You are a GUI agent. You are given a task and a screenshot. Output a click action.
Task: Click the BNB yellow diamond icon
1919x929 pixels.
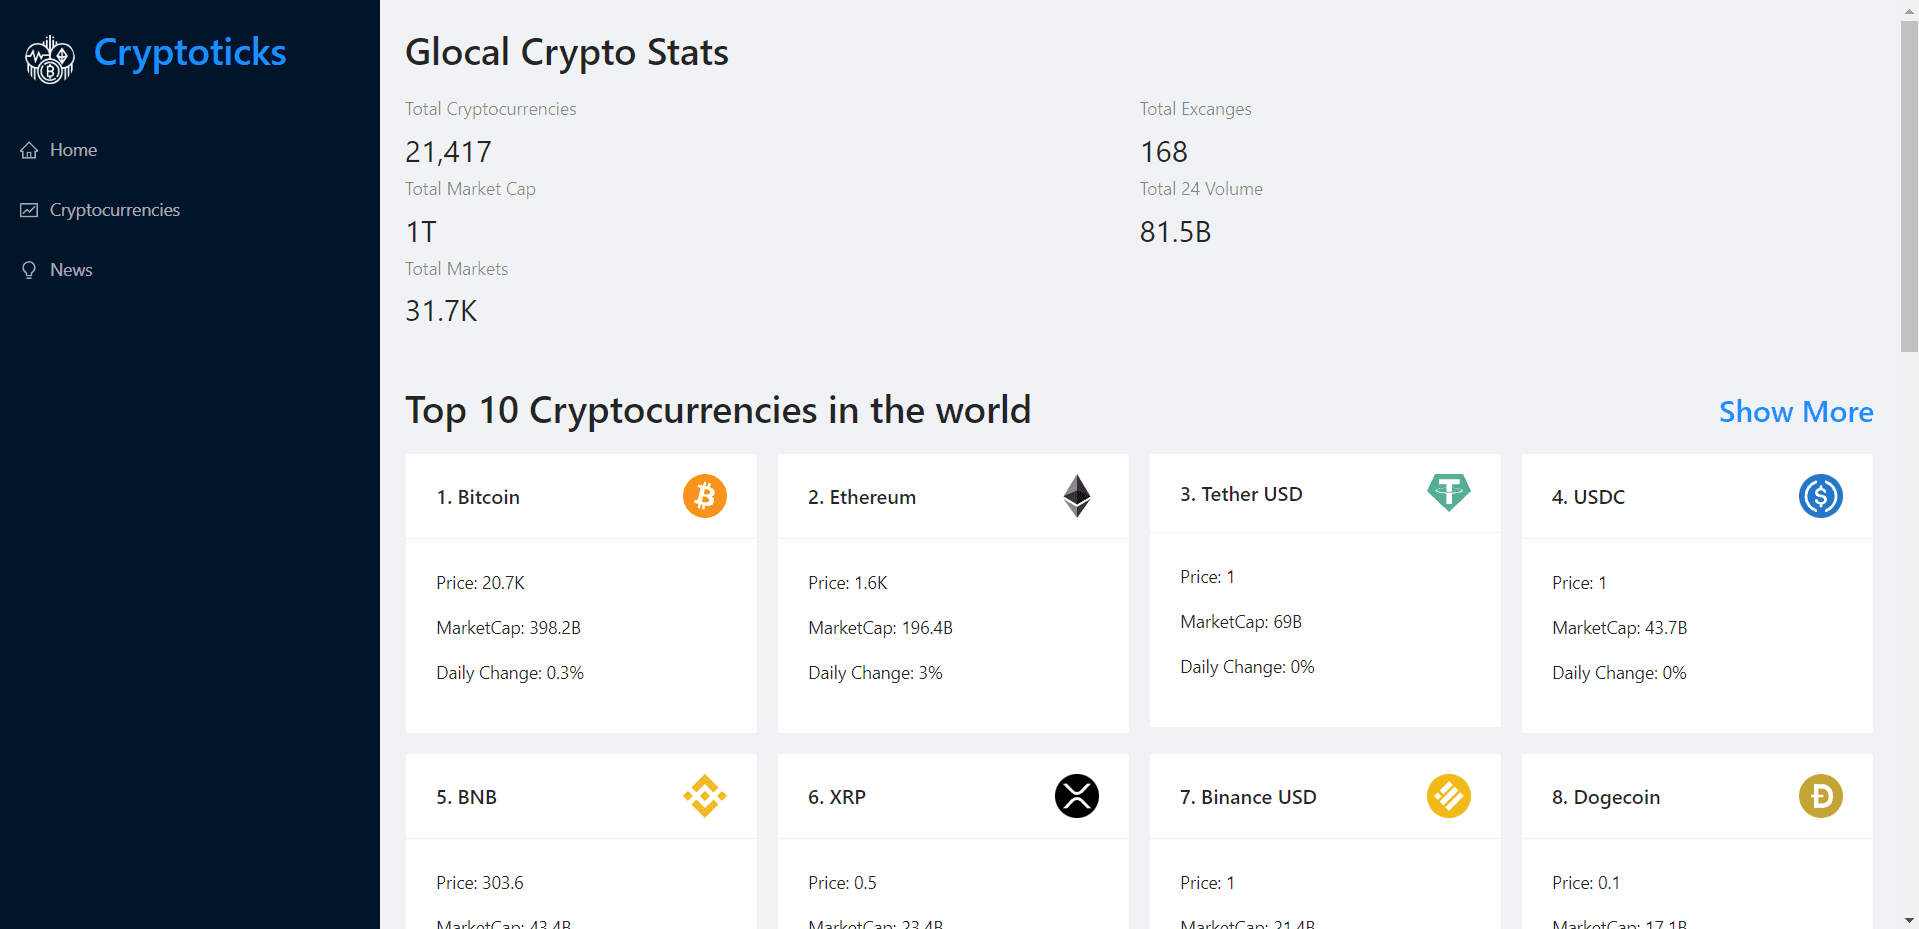[x=705, y=796]
